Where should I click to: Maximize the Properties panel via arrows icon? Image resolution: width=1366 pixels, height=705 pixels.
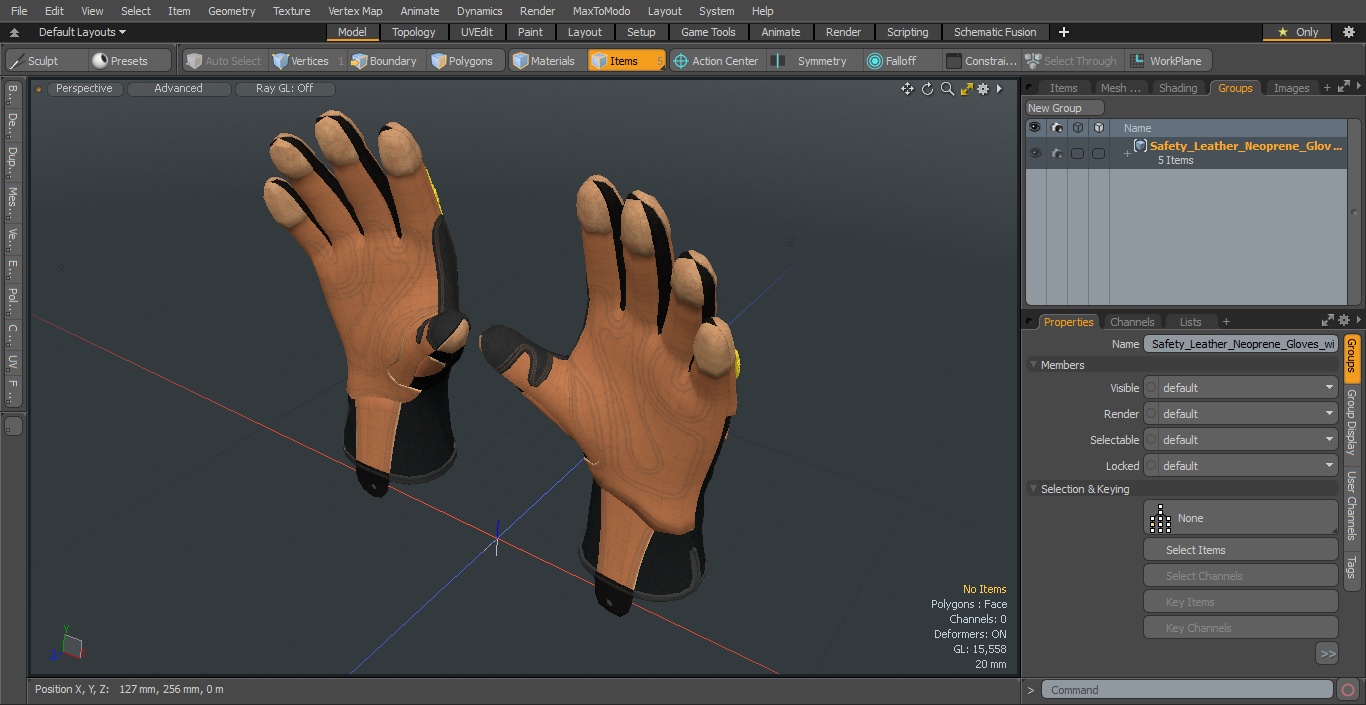(x=1328, y=321)
